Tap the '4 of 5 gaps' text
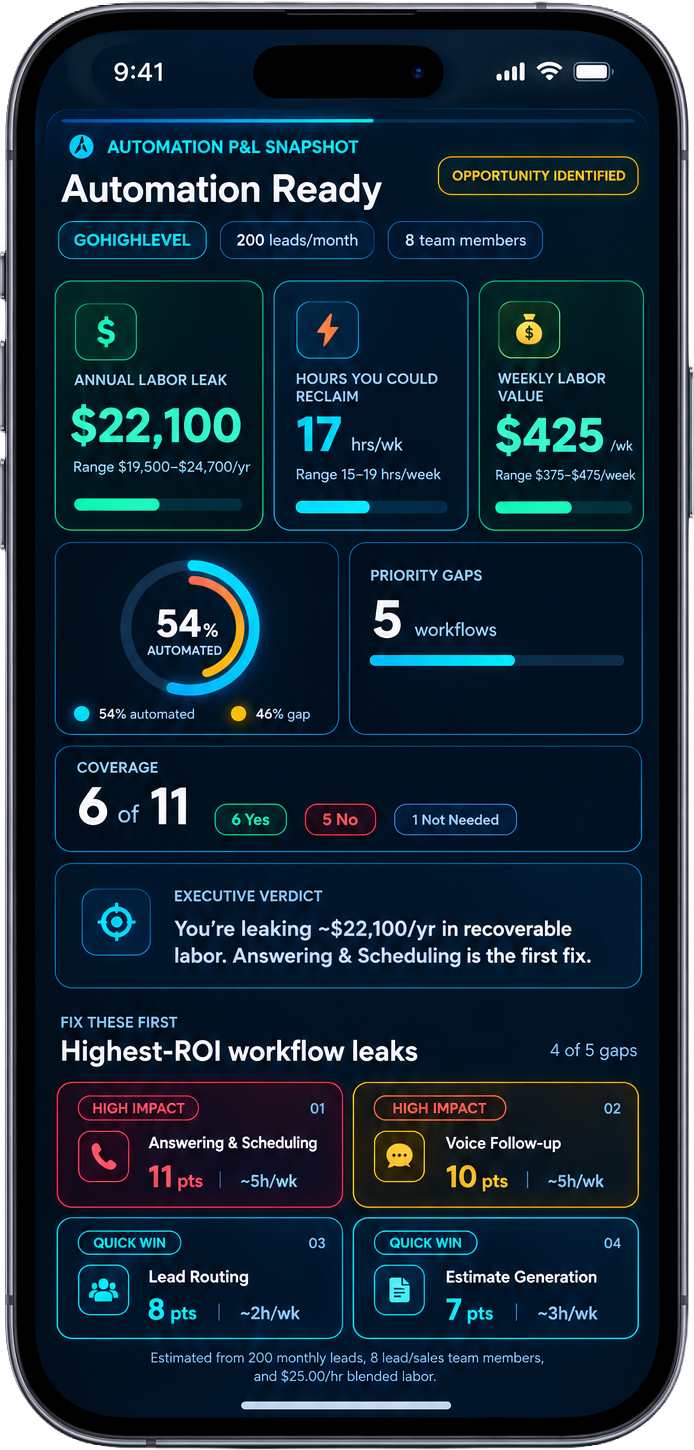The image size is (694, 1450). click(x=593, y=1050)
